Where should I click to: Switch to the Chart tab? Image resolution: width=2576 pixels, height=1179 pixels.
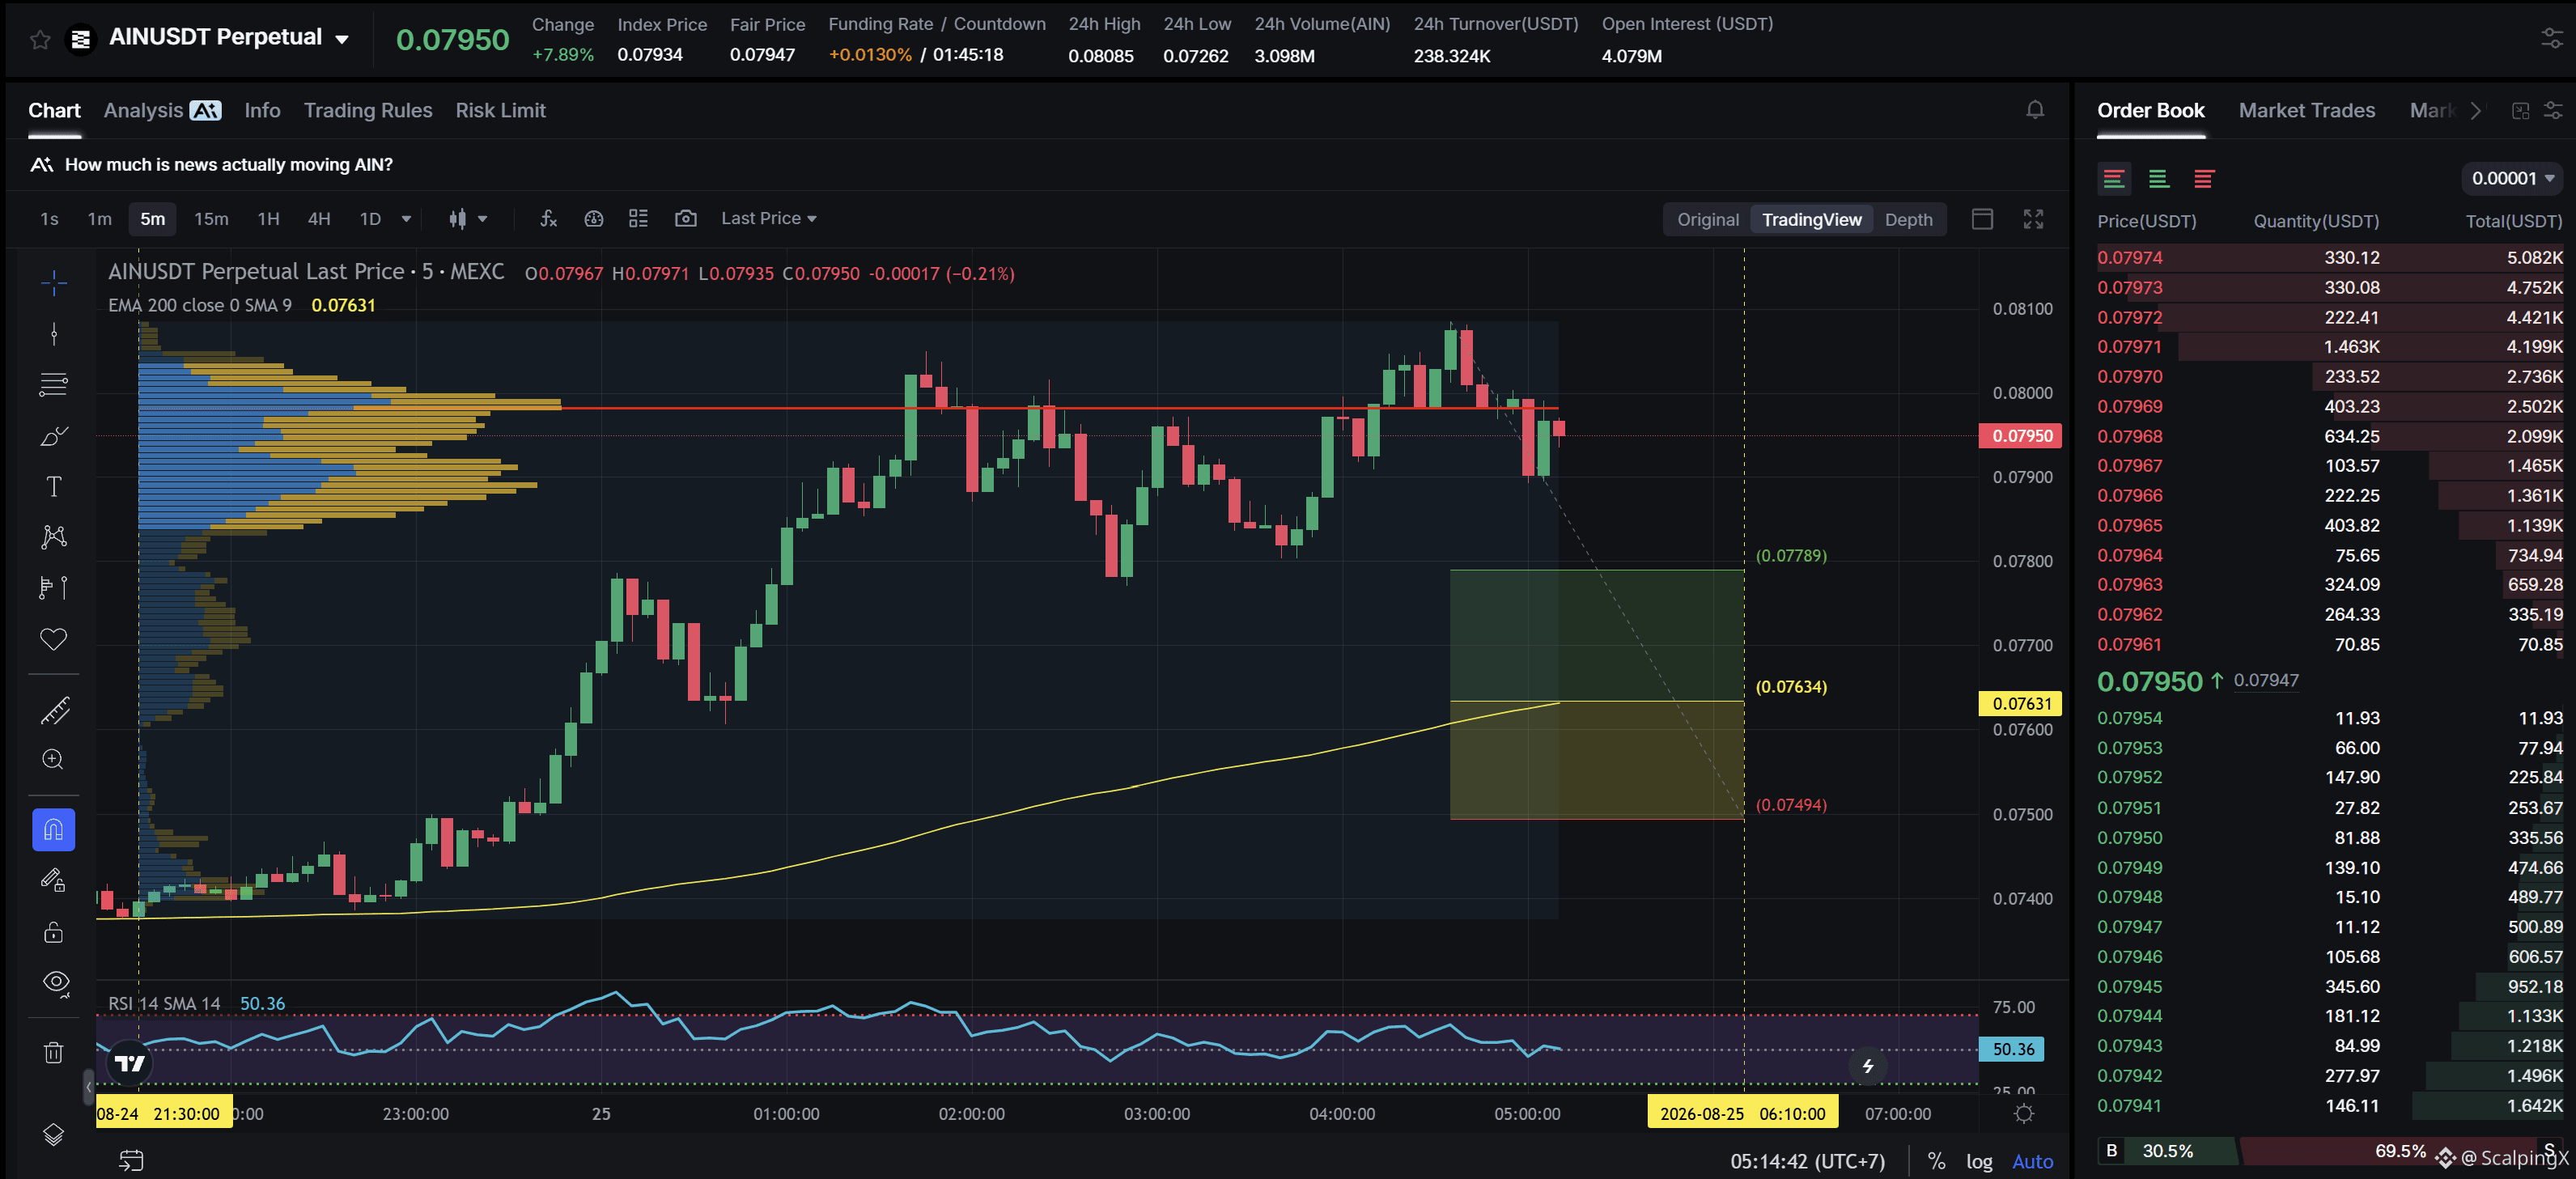pos(54,111)
